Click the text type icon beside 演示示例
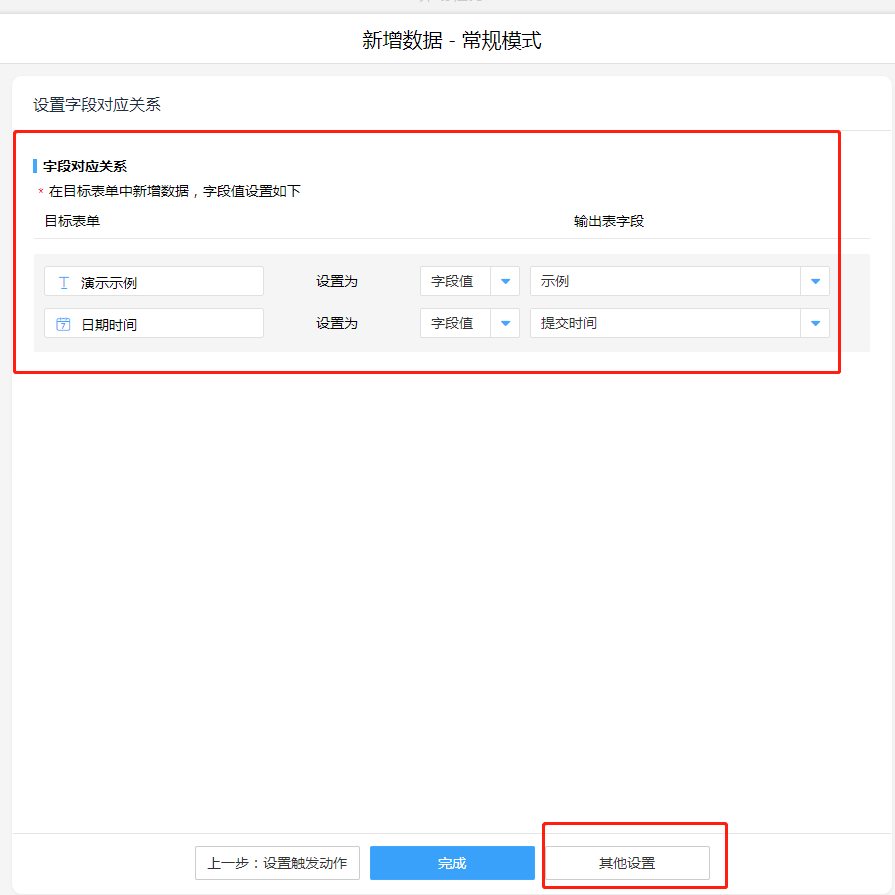The height and width of the screenshot is (895, 895). [63, 283]
